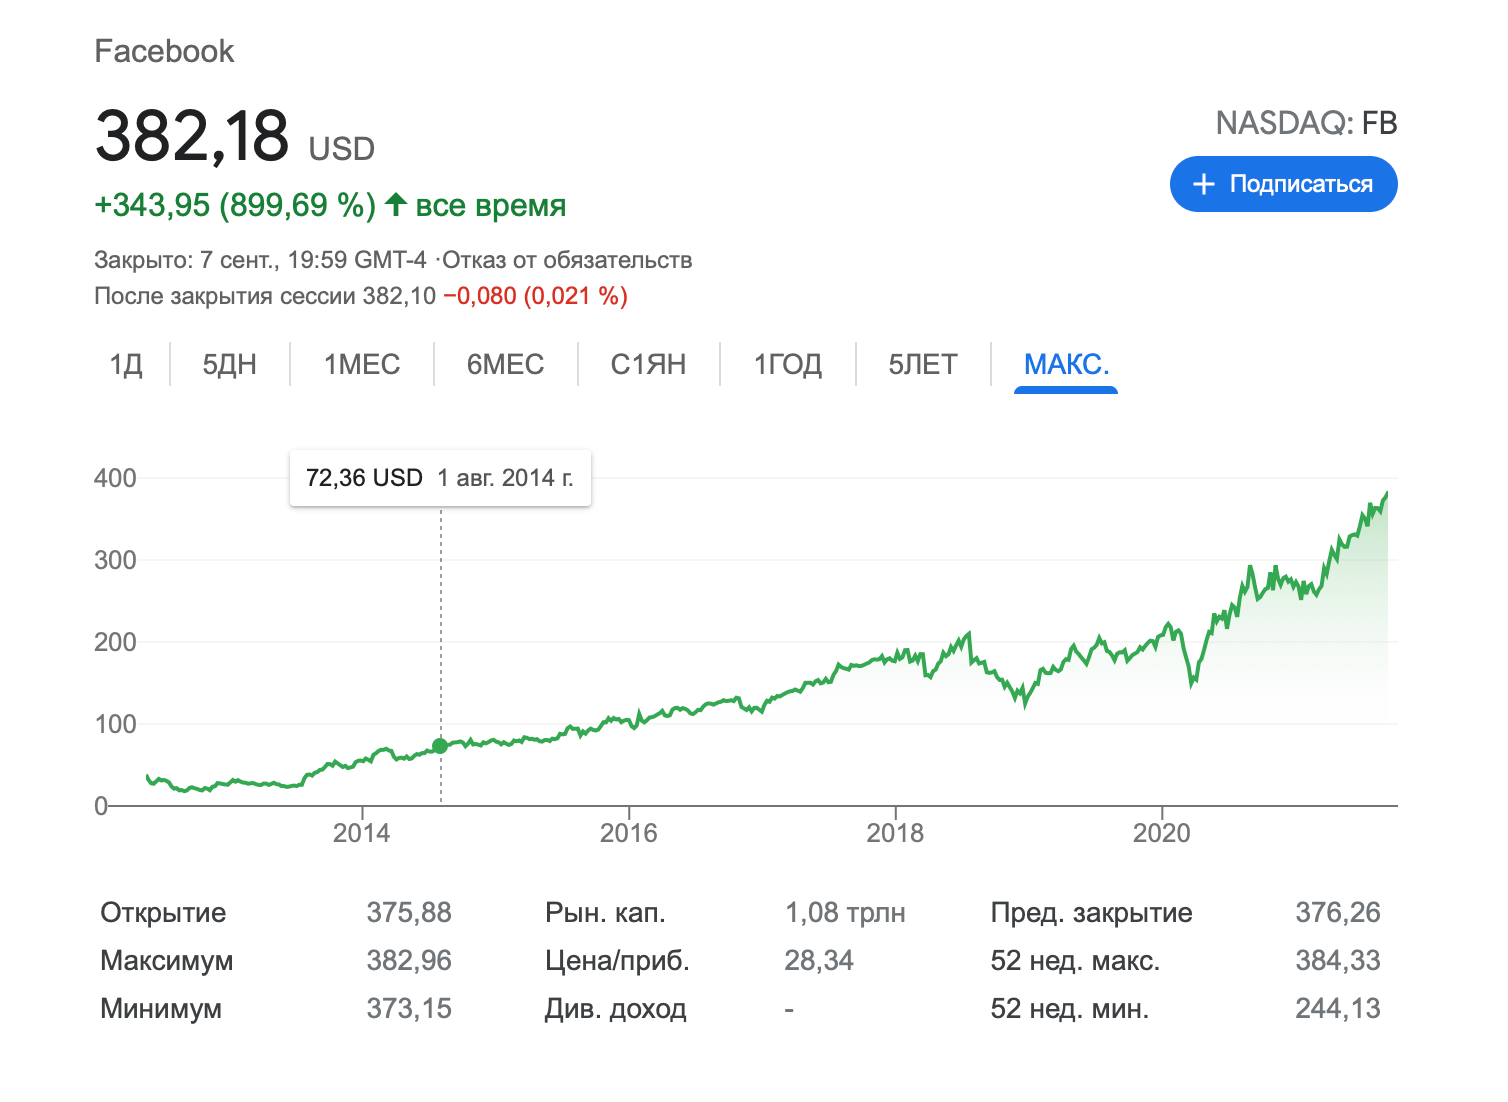Click the 2020 x-axis label
Viewport: 1508px width, 1102px height.
[x=1161, y=833]
